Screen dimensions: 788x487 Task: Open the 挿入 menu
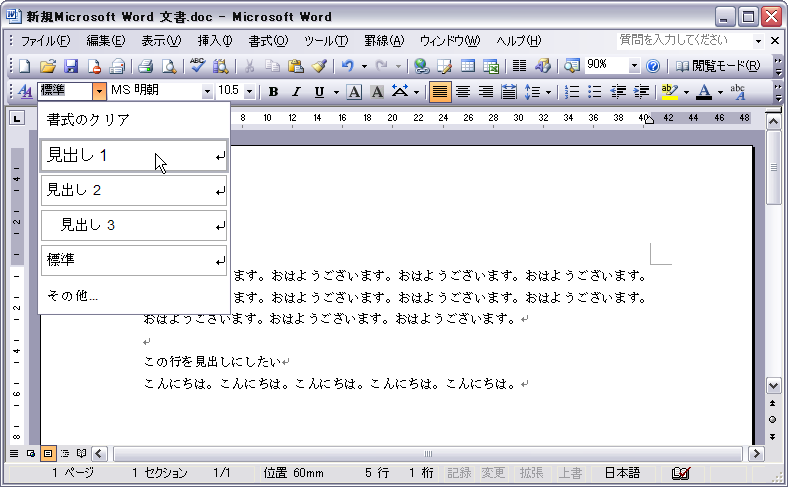[214, 41]
